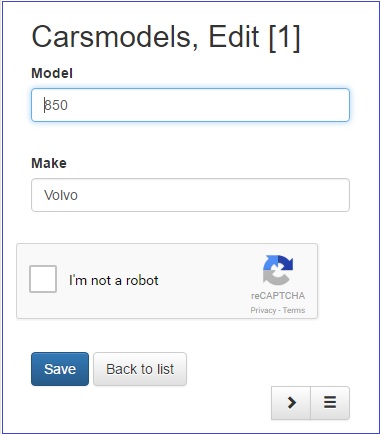Click the Make field label

tap(49, 163)
